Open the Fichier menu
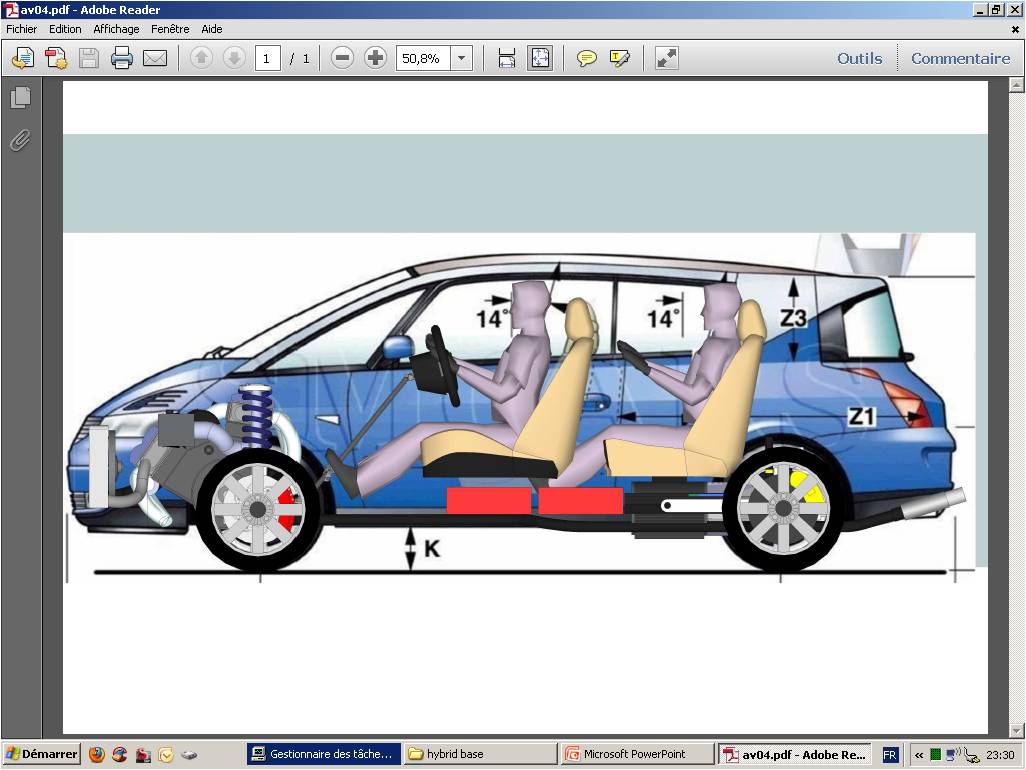1026x770 pixels. click(x=21, y=29)
